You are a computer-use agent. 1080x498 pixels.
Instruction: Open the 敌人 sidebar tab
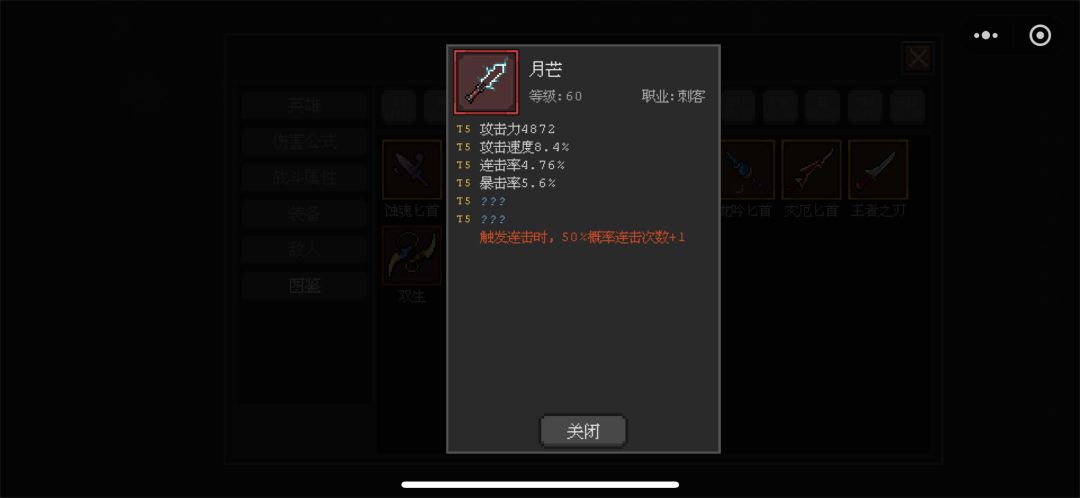[x=304, y=249]
